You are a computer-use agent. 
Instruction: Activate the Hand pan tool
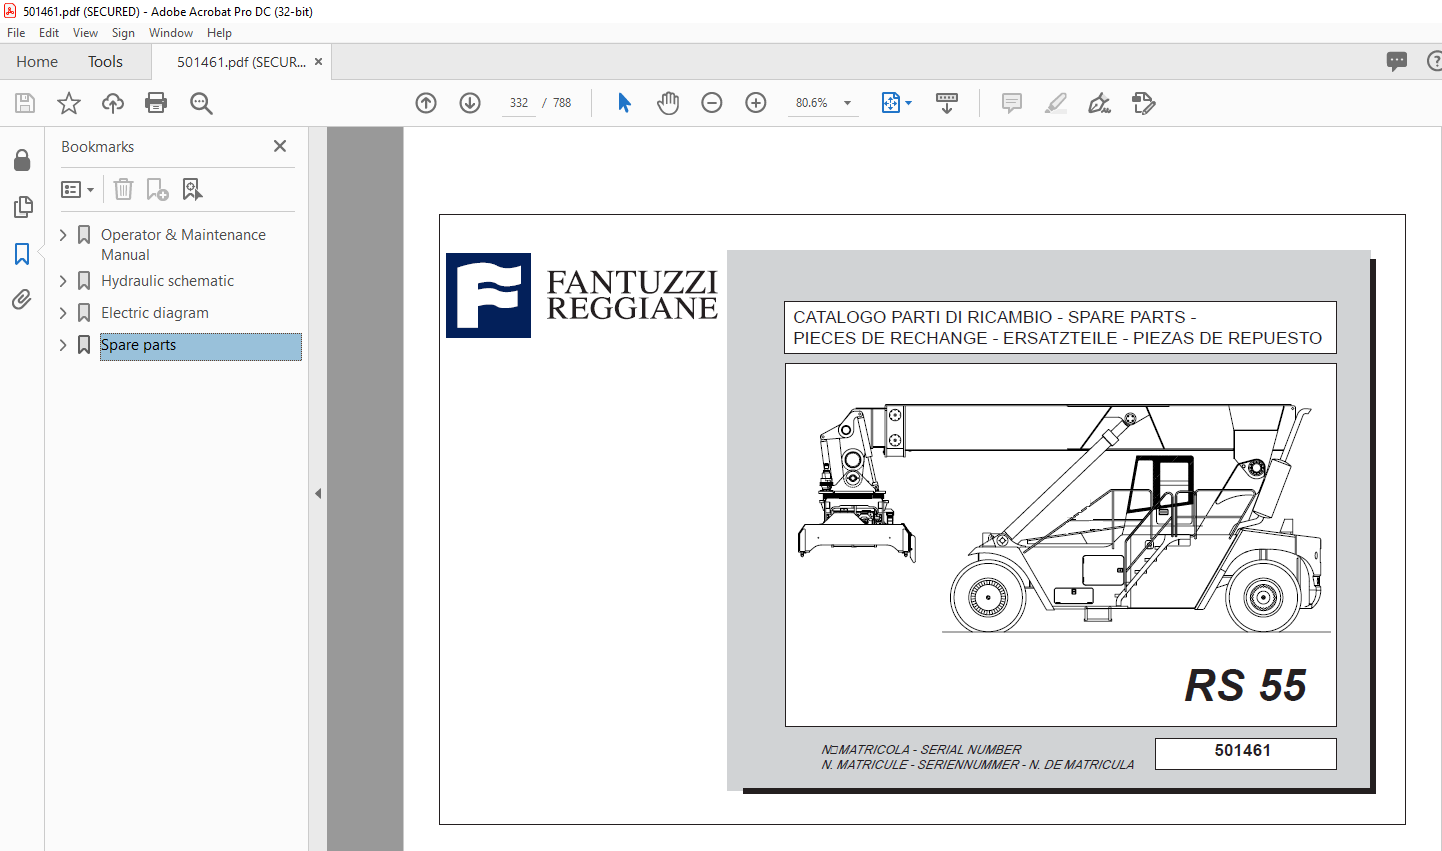point(668,103)
